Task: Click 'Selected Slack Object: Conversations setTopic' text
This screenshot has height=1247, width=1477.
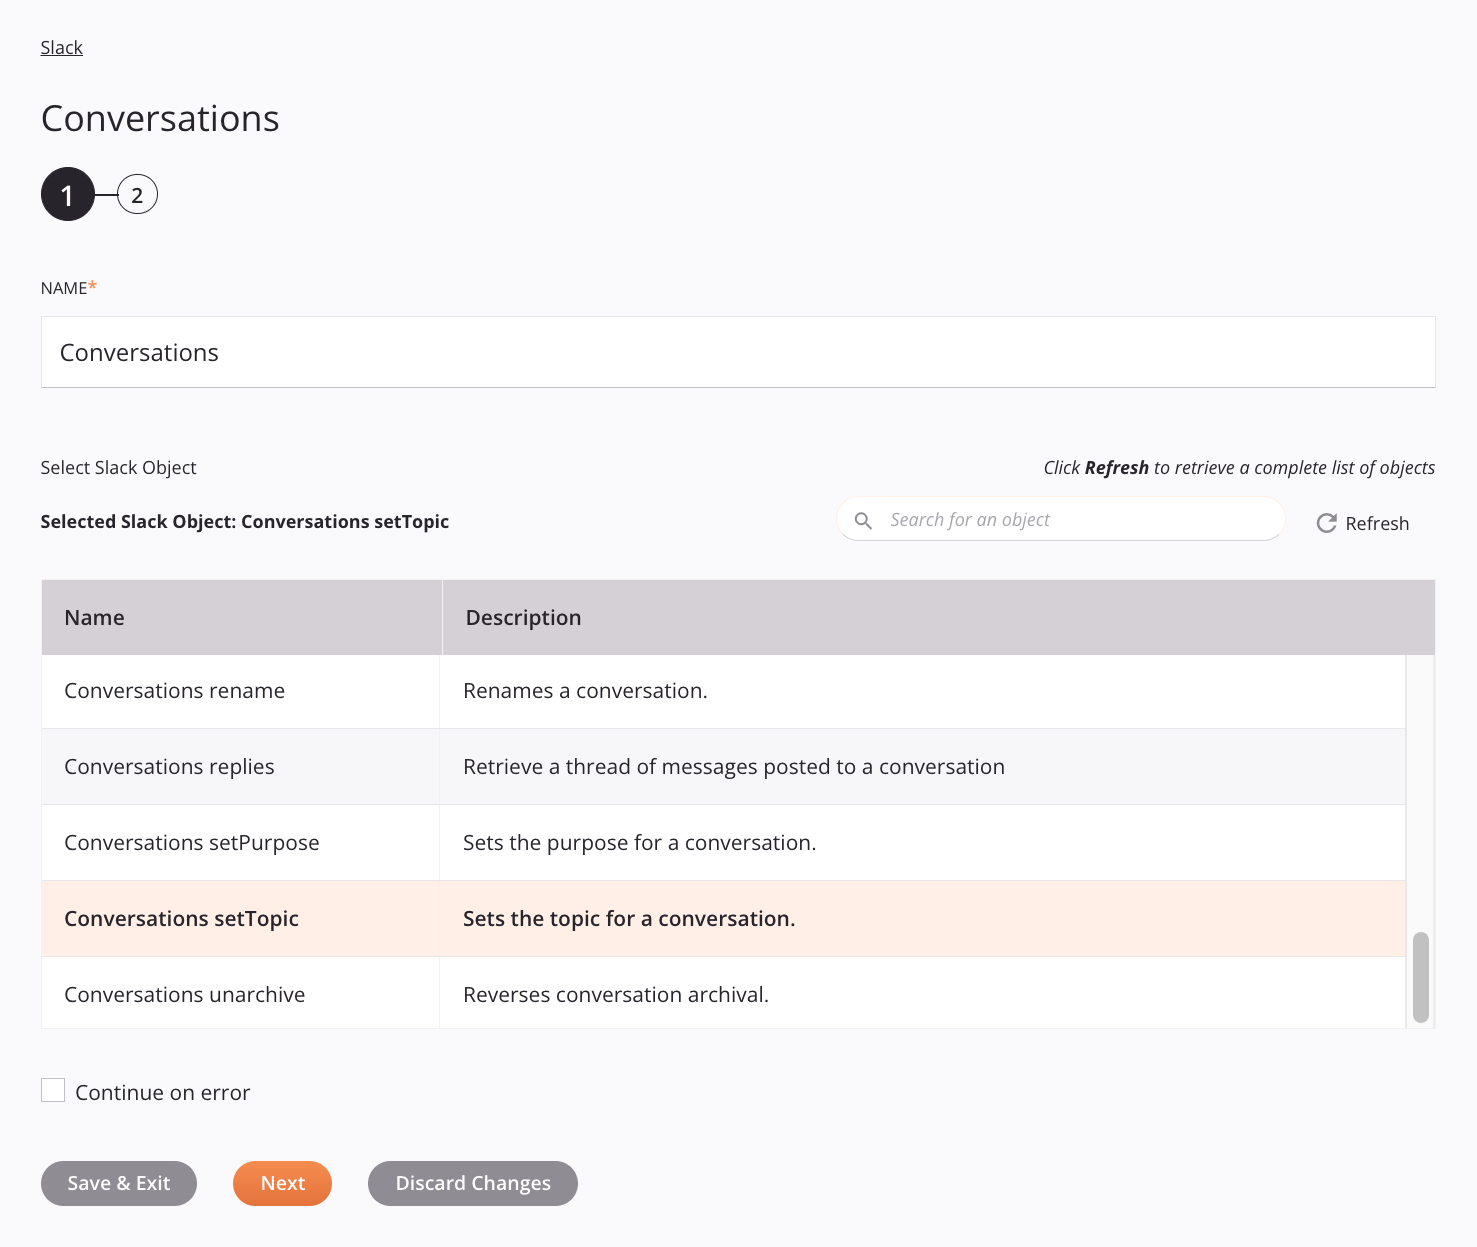Action: pos(245,522)
